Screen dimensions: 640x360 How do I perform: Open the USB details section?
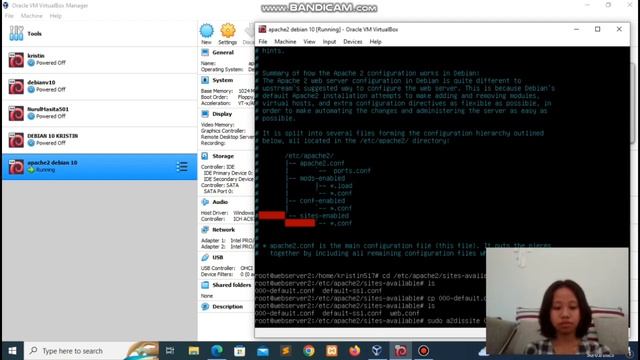click(x=218, y=258)
